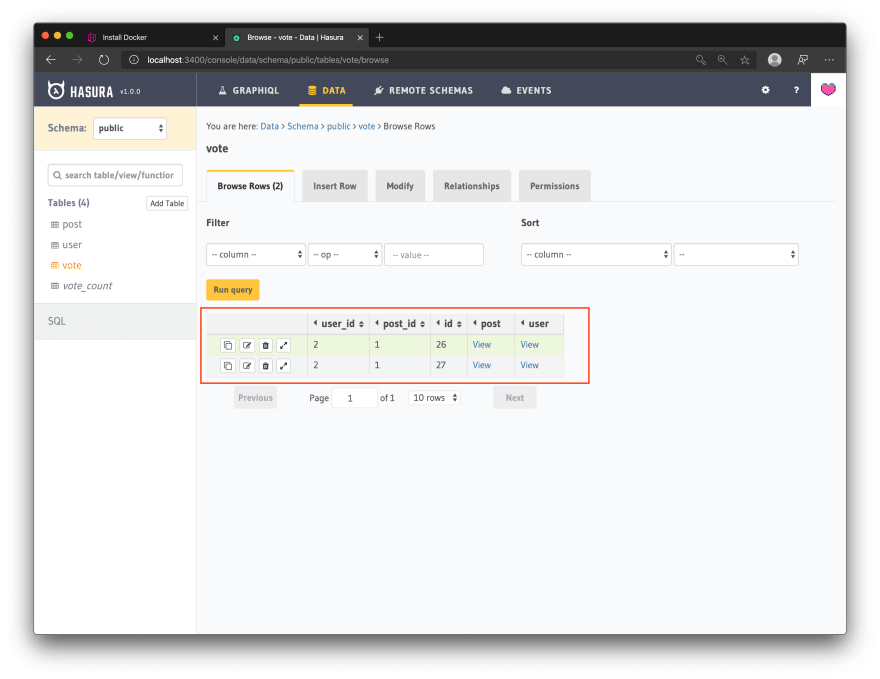The height and width of the screenshot is (679, 880).
Task: Clone the row with id 26
Action: coord(228,345)
